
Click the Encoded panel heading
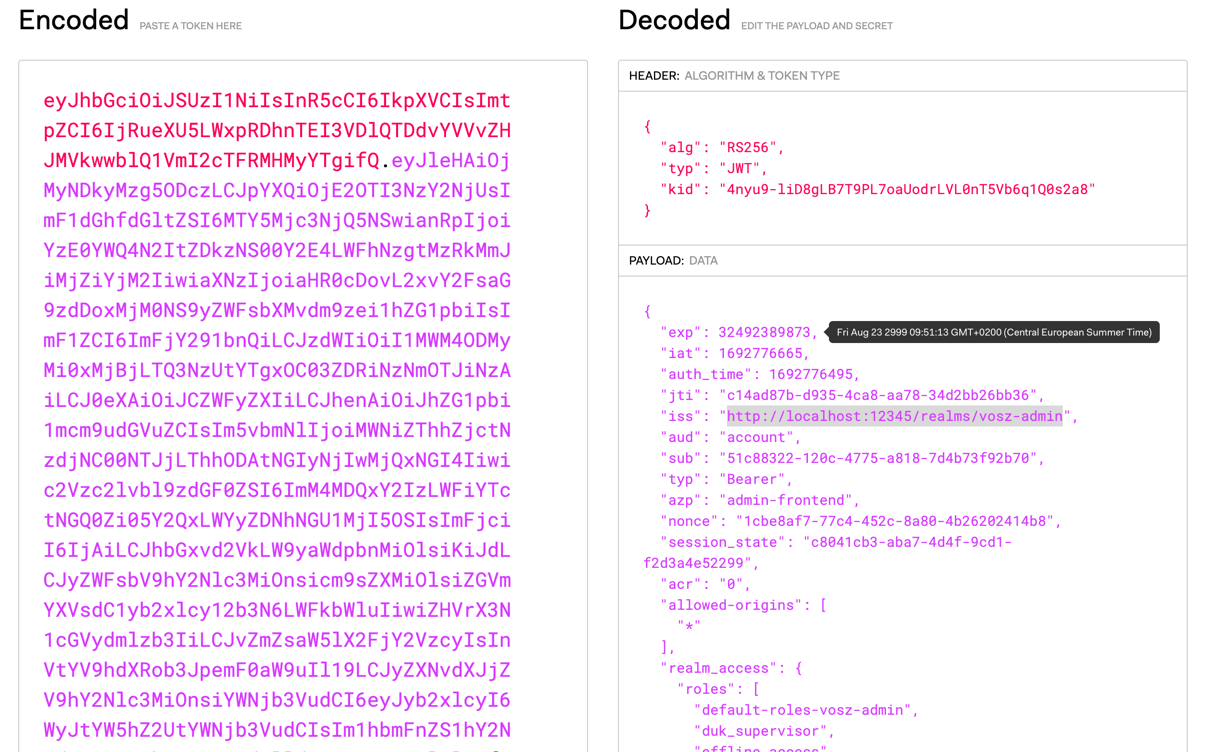(73, 19)
